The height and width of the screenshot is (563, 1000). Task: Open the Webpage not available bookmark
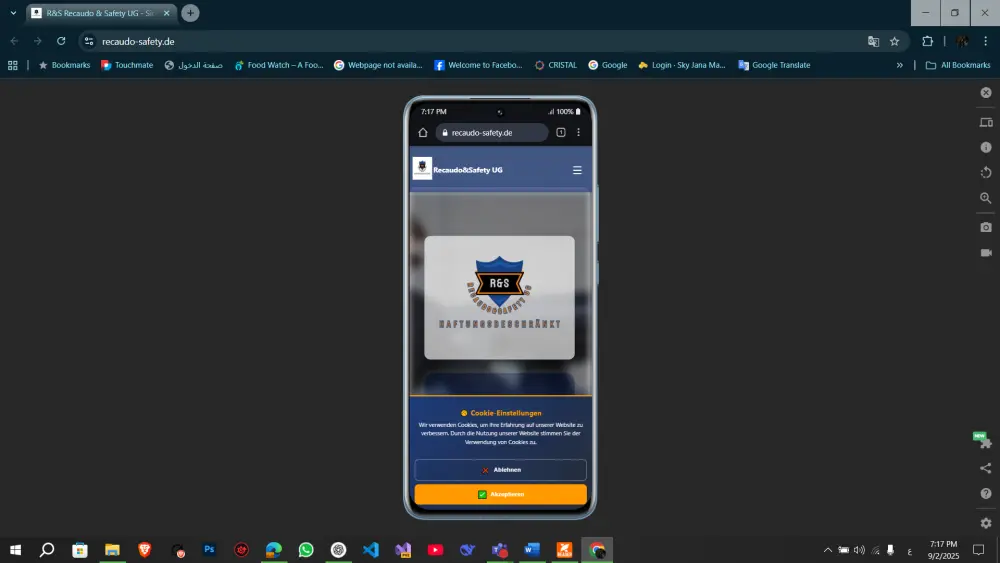(x=378, y=65)
